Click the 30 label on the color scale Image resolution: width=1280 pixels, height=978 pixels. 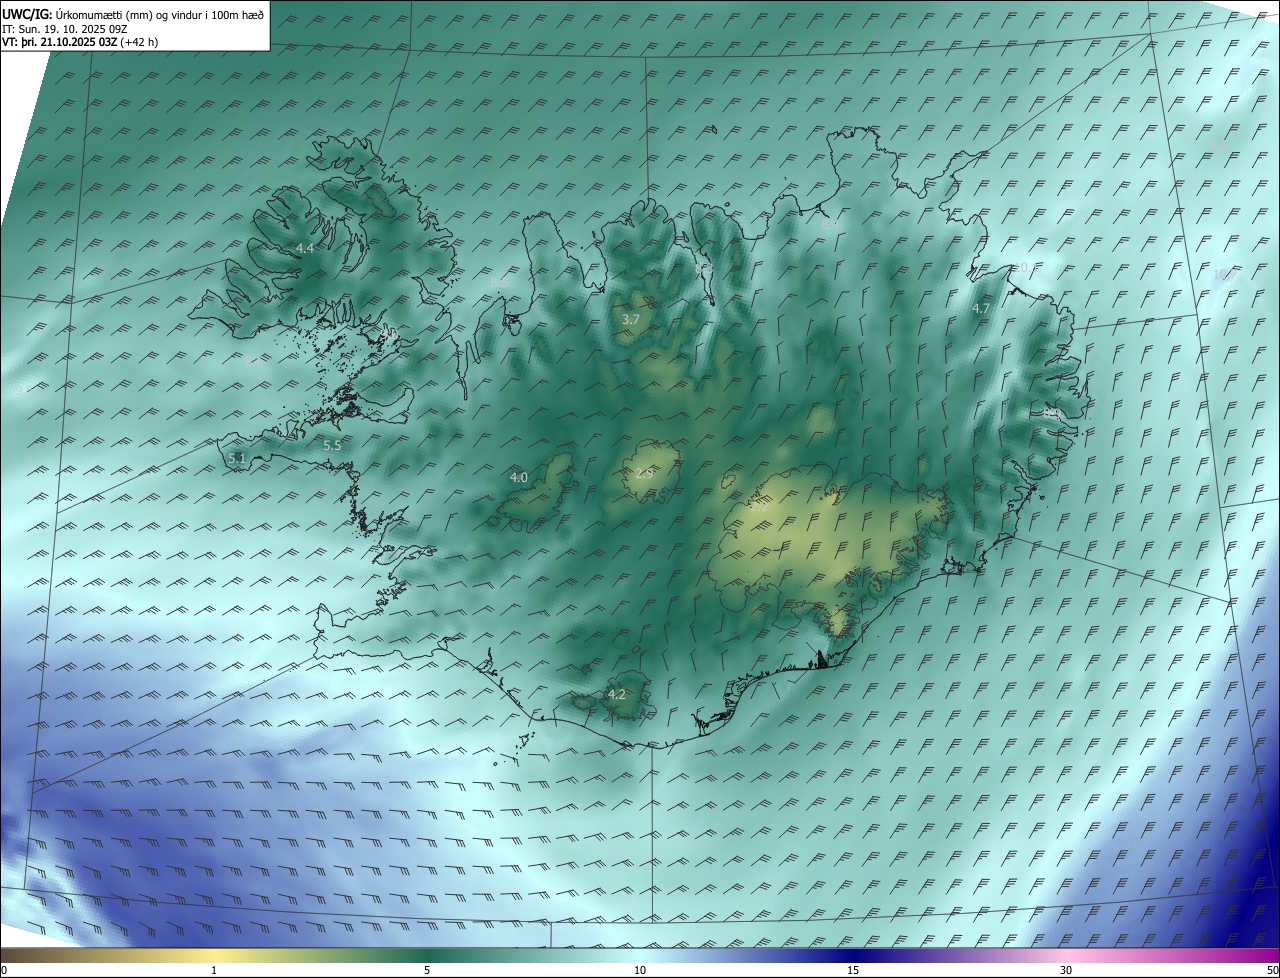pos(1066,970)
